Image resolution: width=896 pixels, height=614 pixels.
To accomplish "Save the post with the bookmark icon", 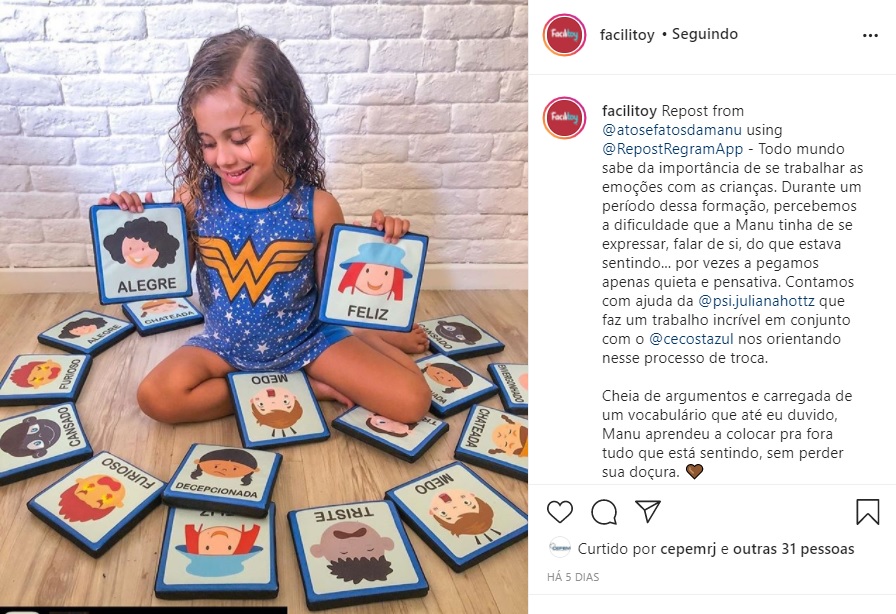I will tap(867, 512).
